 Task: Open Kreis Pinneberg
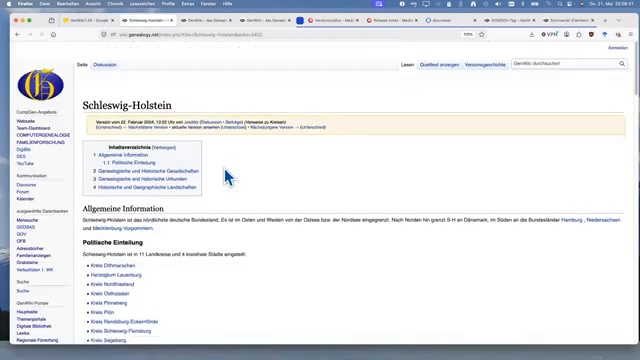click(x=109, y=303)
